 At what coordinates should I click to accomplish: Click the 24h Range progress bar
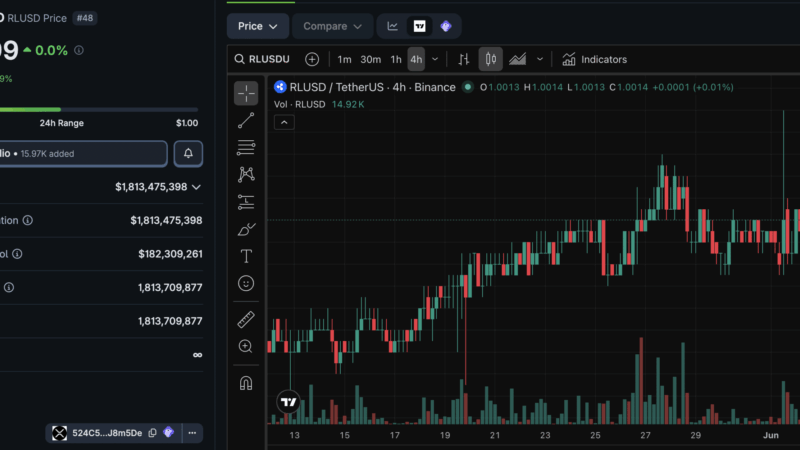pyautogui.click(x=99, y=109)
